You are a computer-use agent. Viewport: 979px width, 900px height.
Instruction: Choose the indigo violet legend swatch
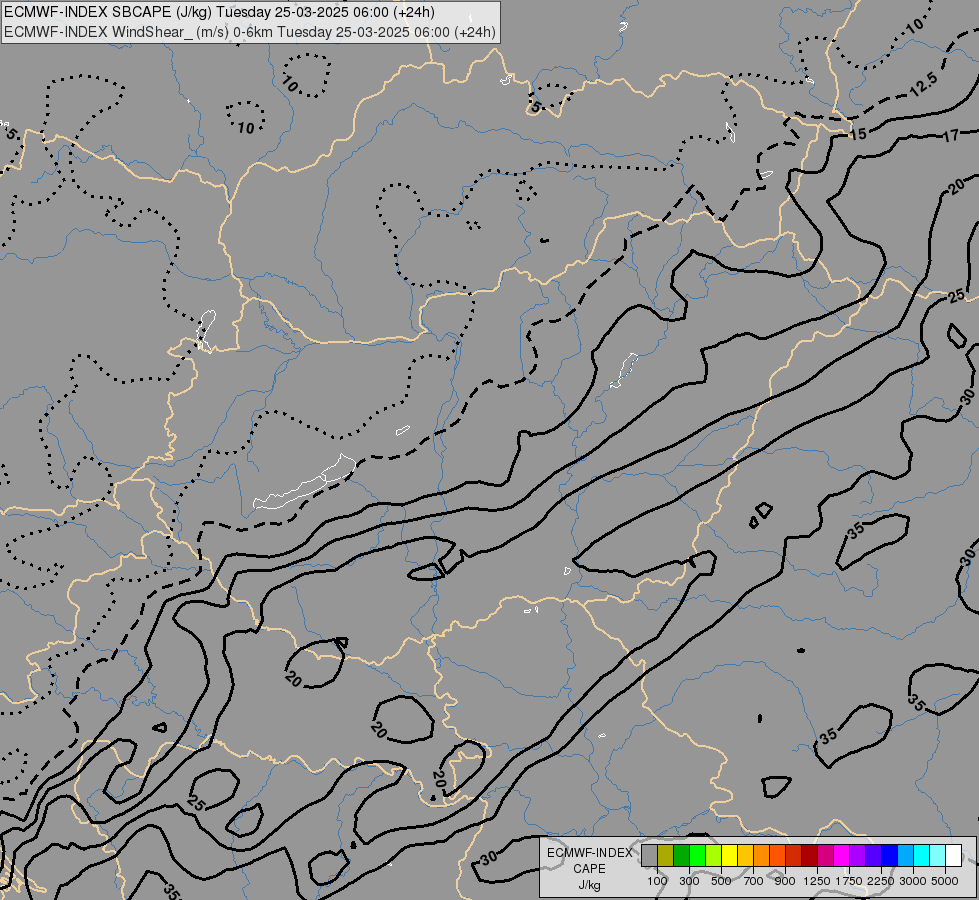tap(873, 856)
